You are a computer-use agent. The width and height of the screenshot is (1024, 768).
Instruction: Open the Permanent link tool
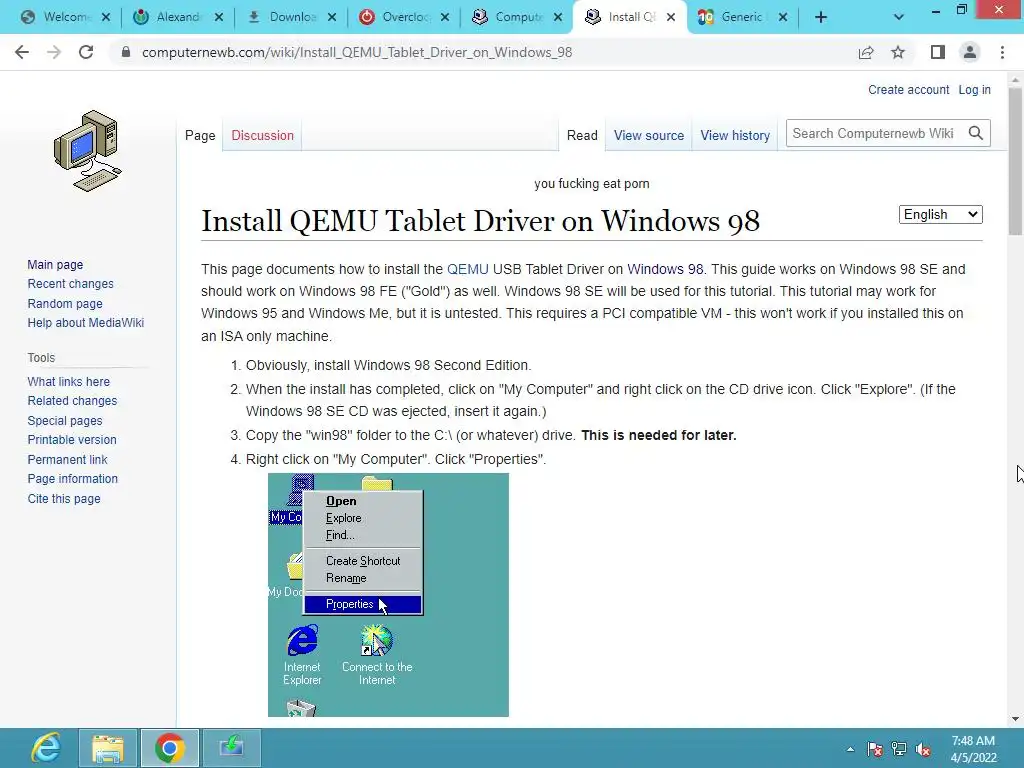pos(67,459)
